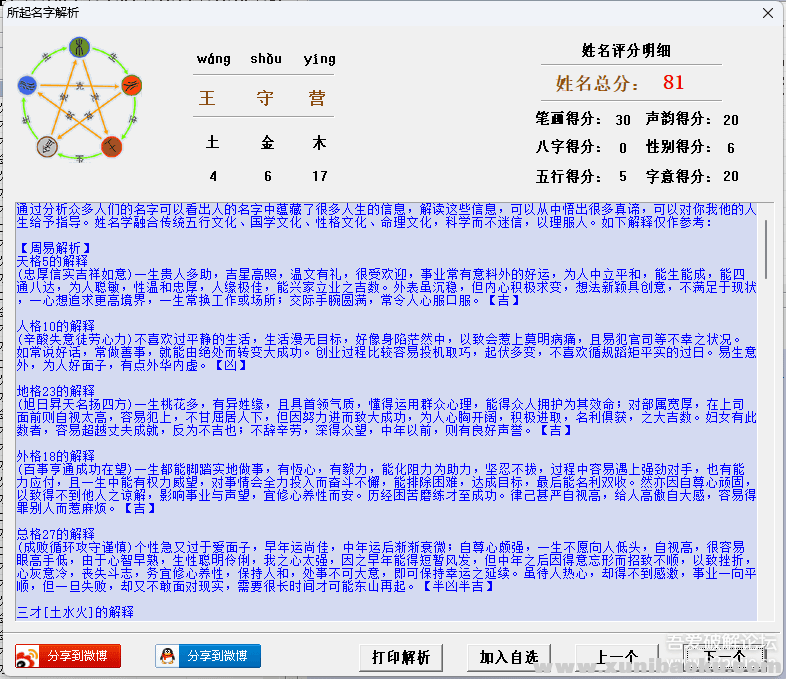Image resolution: width=786 pixels, height=679 pixels.
Task: Click the 人格10的解释 section heading
Action: click(55, 326)
